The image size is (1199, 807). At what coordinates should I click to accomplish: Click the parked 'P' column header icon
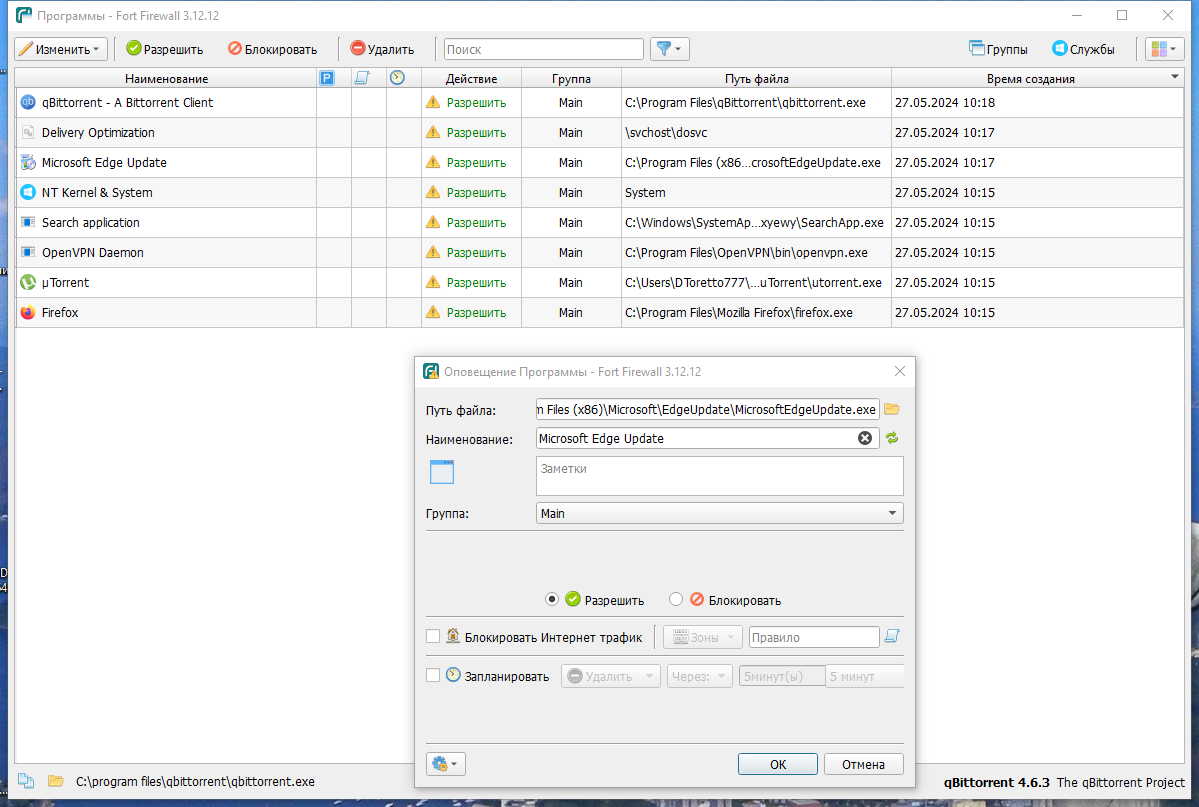click(x=327, y=78)
